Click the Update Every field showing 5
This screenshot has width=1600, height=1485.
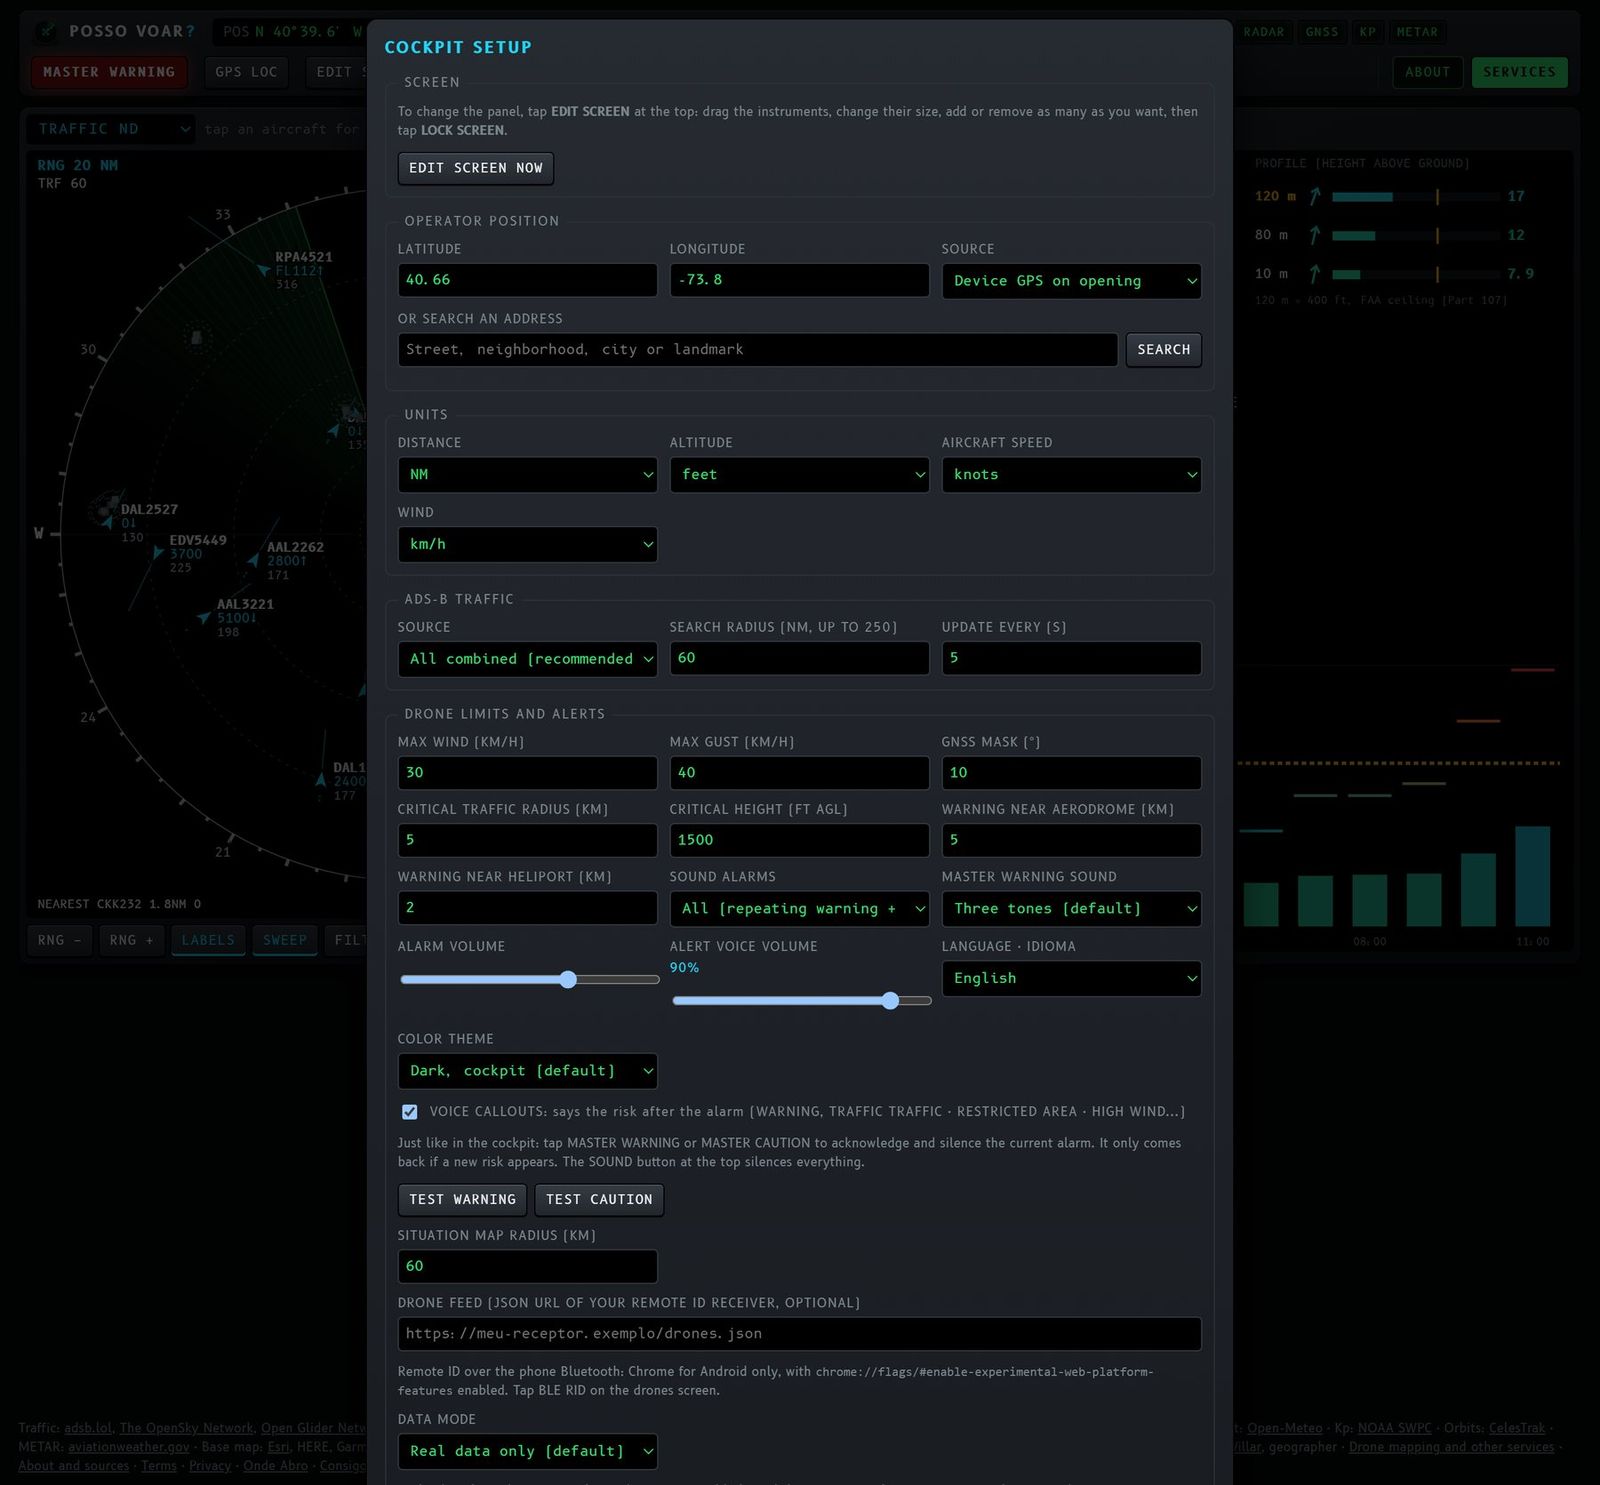pyautogui.click(x=1071, y=658)
